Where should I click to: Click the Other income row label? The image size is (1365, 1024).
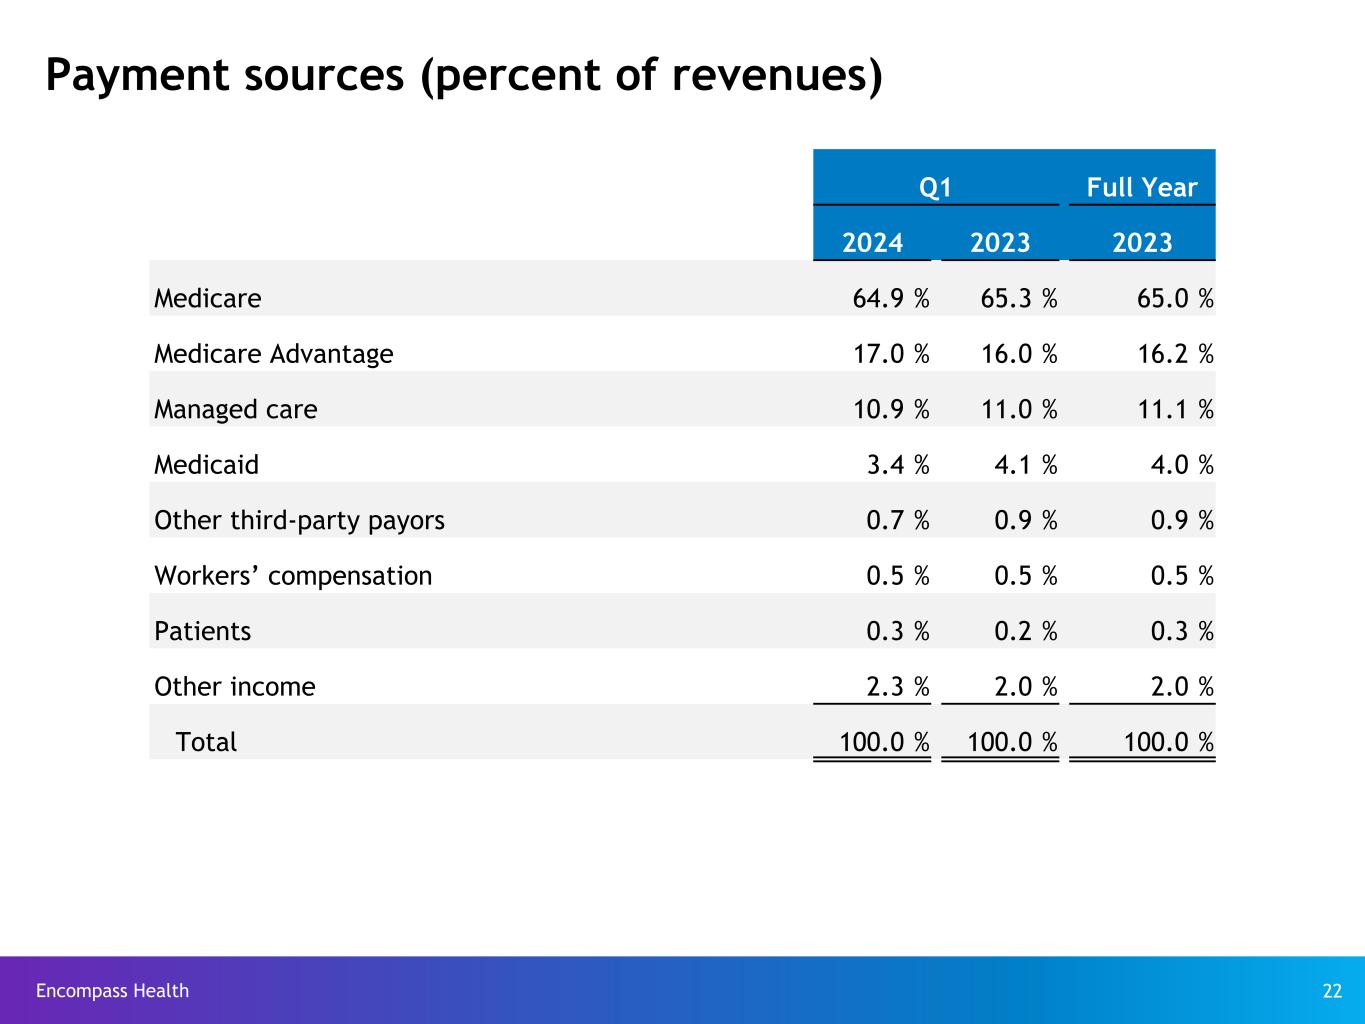pos(235,687)
